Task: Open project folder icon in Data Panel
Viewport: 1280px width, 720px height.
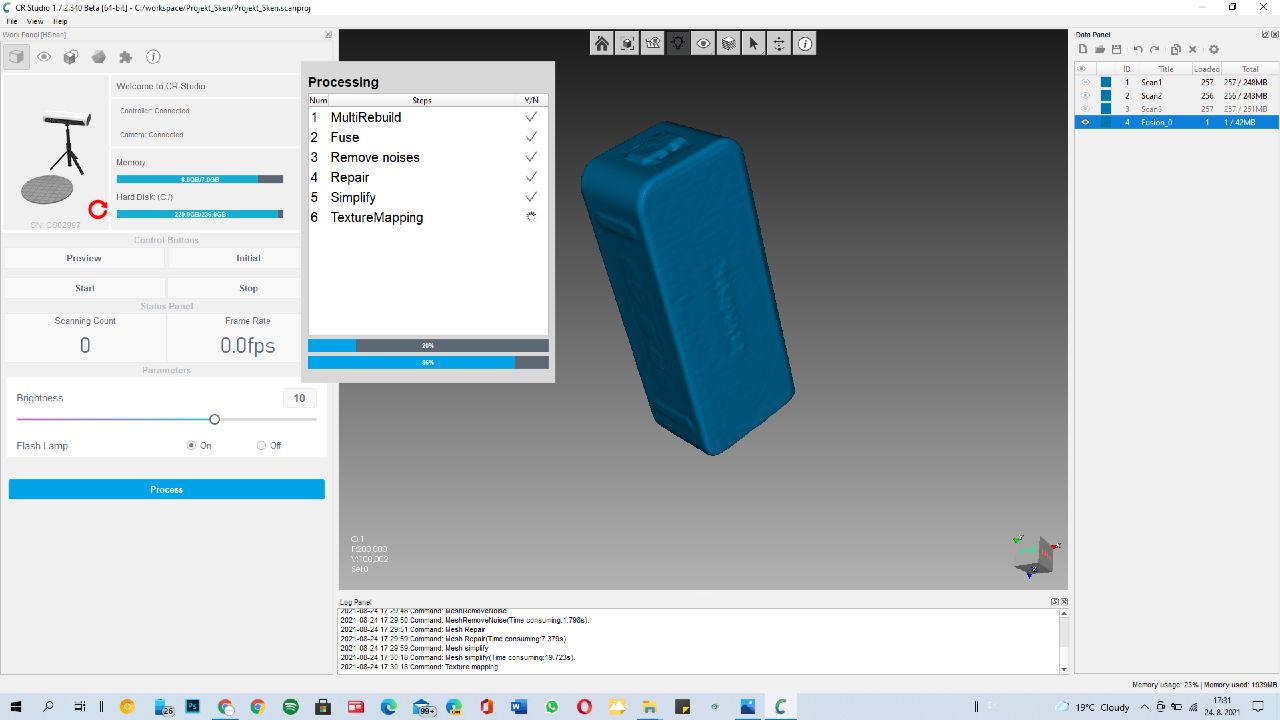Action: tap(1100, 49)
